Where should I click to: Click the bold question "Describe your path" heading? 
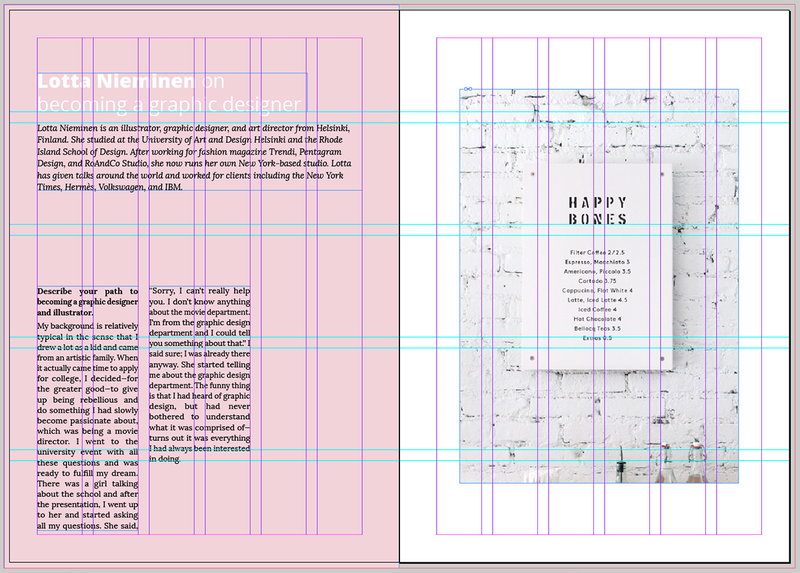(87, 302)
